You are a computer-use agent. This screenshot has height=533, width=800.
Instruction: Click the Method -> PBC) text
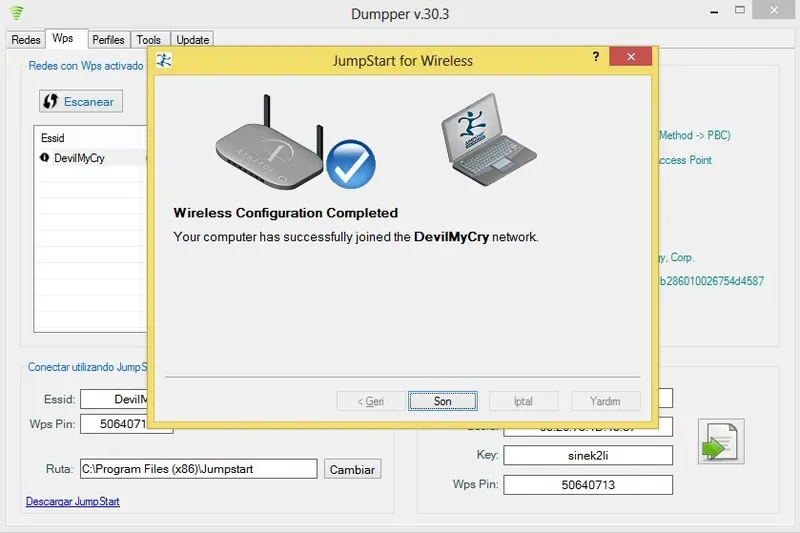695,135
